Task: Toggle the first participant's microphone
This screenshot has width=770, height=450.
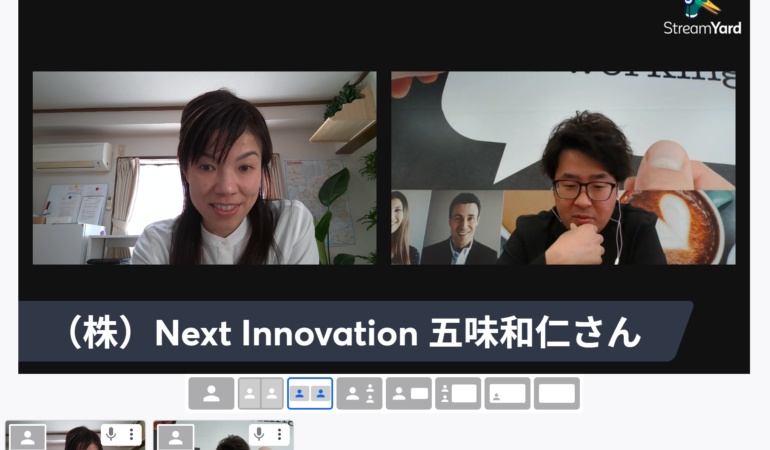Action: tap(111, 434)
